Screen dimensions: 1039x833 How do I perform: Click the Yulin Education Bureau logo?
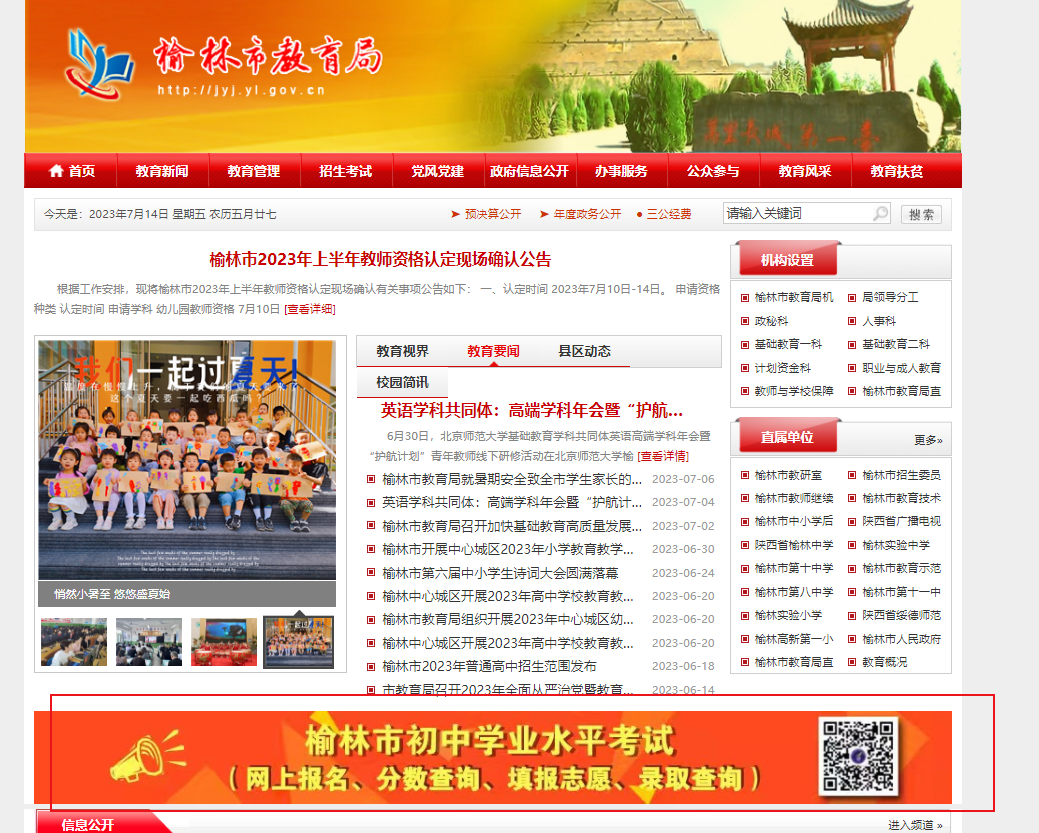pyautogui.click(x=99, y=64)
